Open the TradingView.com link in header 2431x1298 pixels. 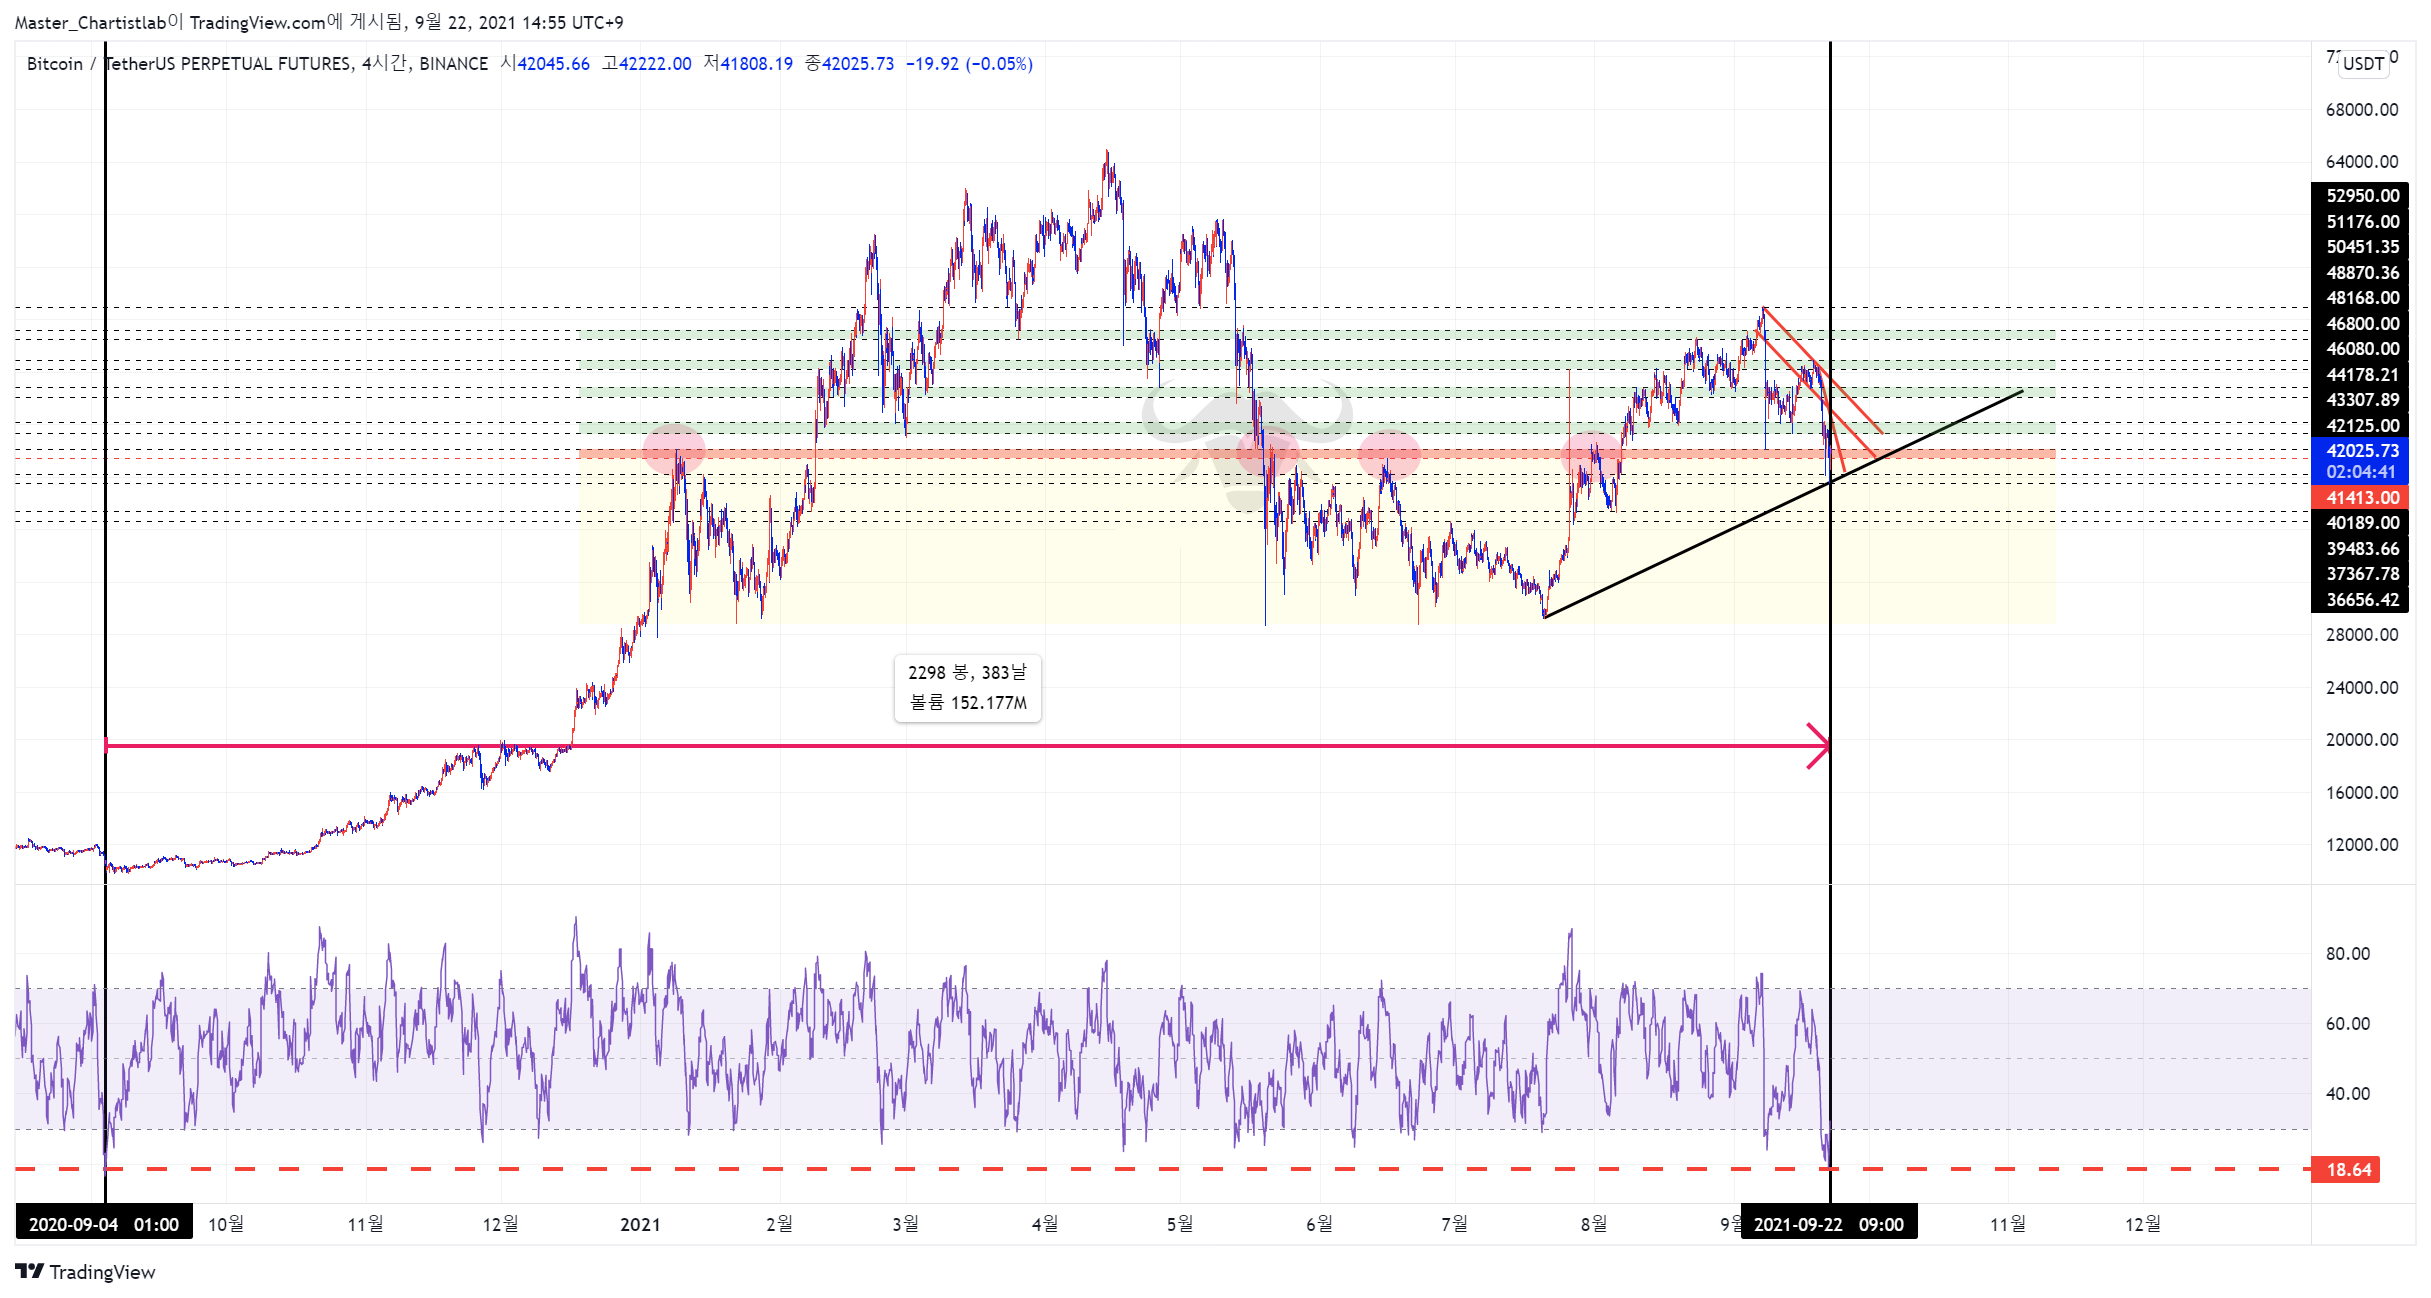[258, 22]
